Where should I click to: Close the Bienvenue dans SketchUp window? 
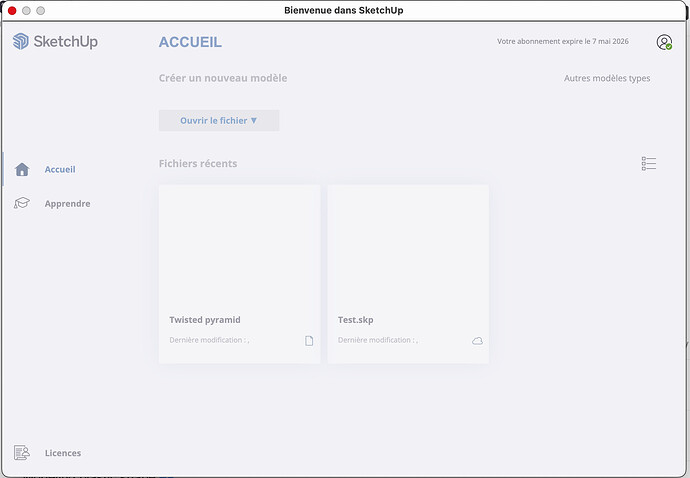coord(12,11)
